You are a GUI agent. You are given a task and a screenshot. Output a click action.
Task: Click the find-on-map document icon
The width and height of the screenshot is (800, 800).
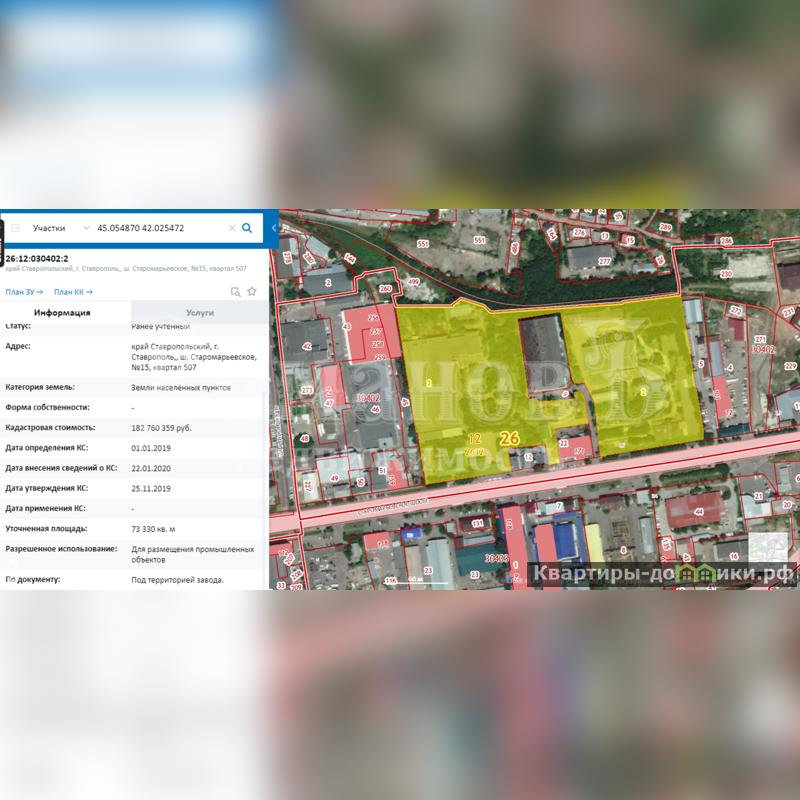pyautogui.click(x=235, y=292)
